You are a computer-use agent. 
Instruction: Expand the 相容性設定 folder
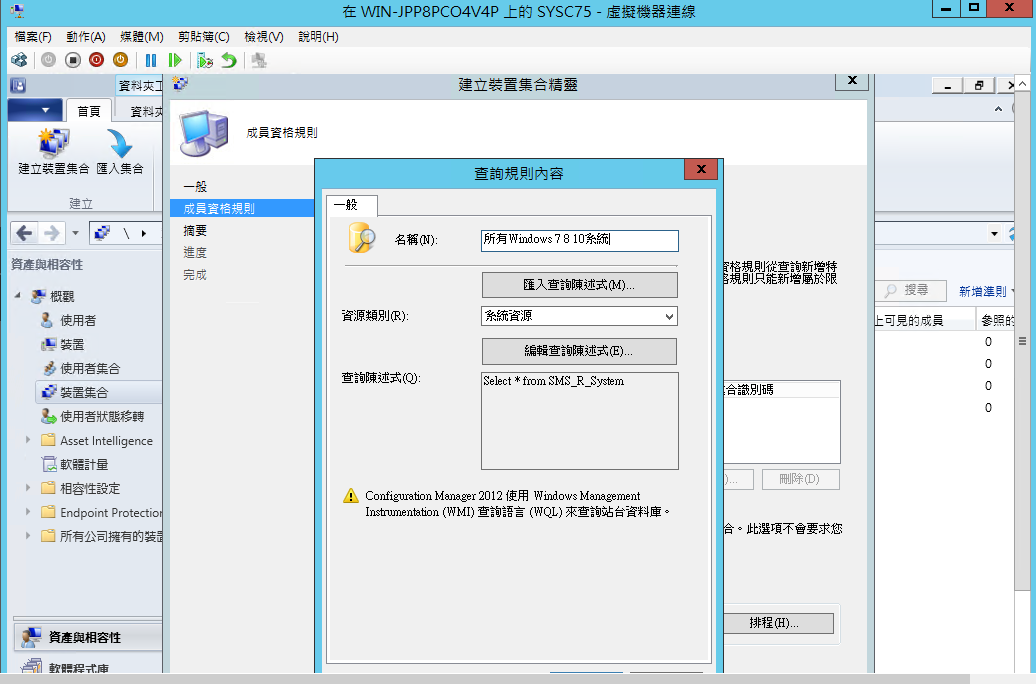pos(28,488)
